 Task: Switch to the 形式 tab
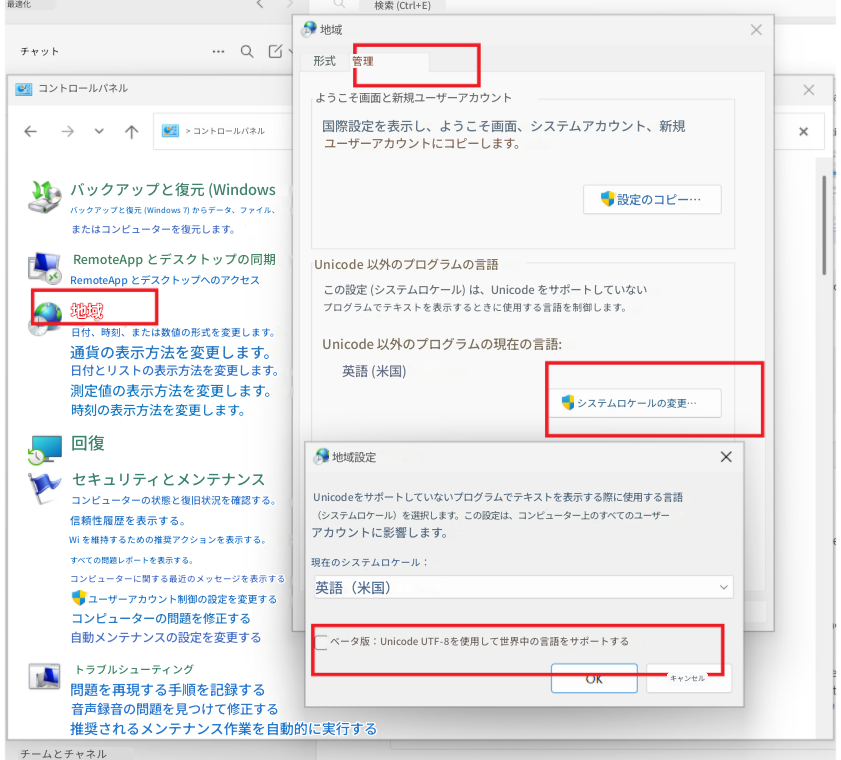tap(324, 61)
